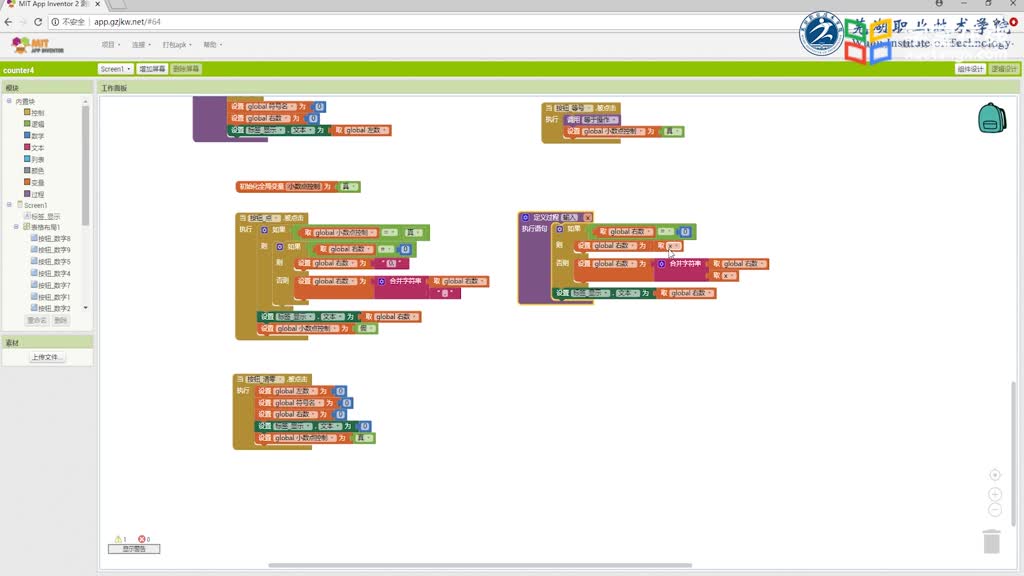Select the 变量 block category

(x=34, y=183)
